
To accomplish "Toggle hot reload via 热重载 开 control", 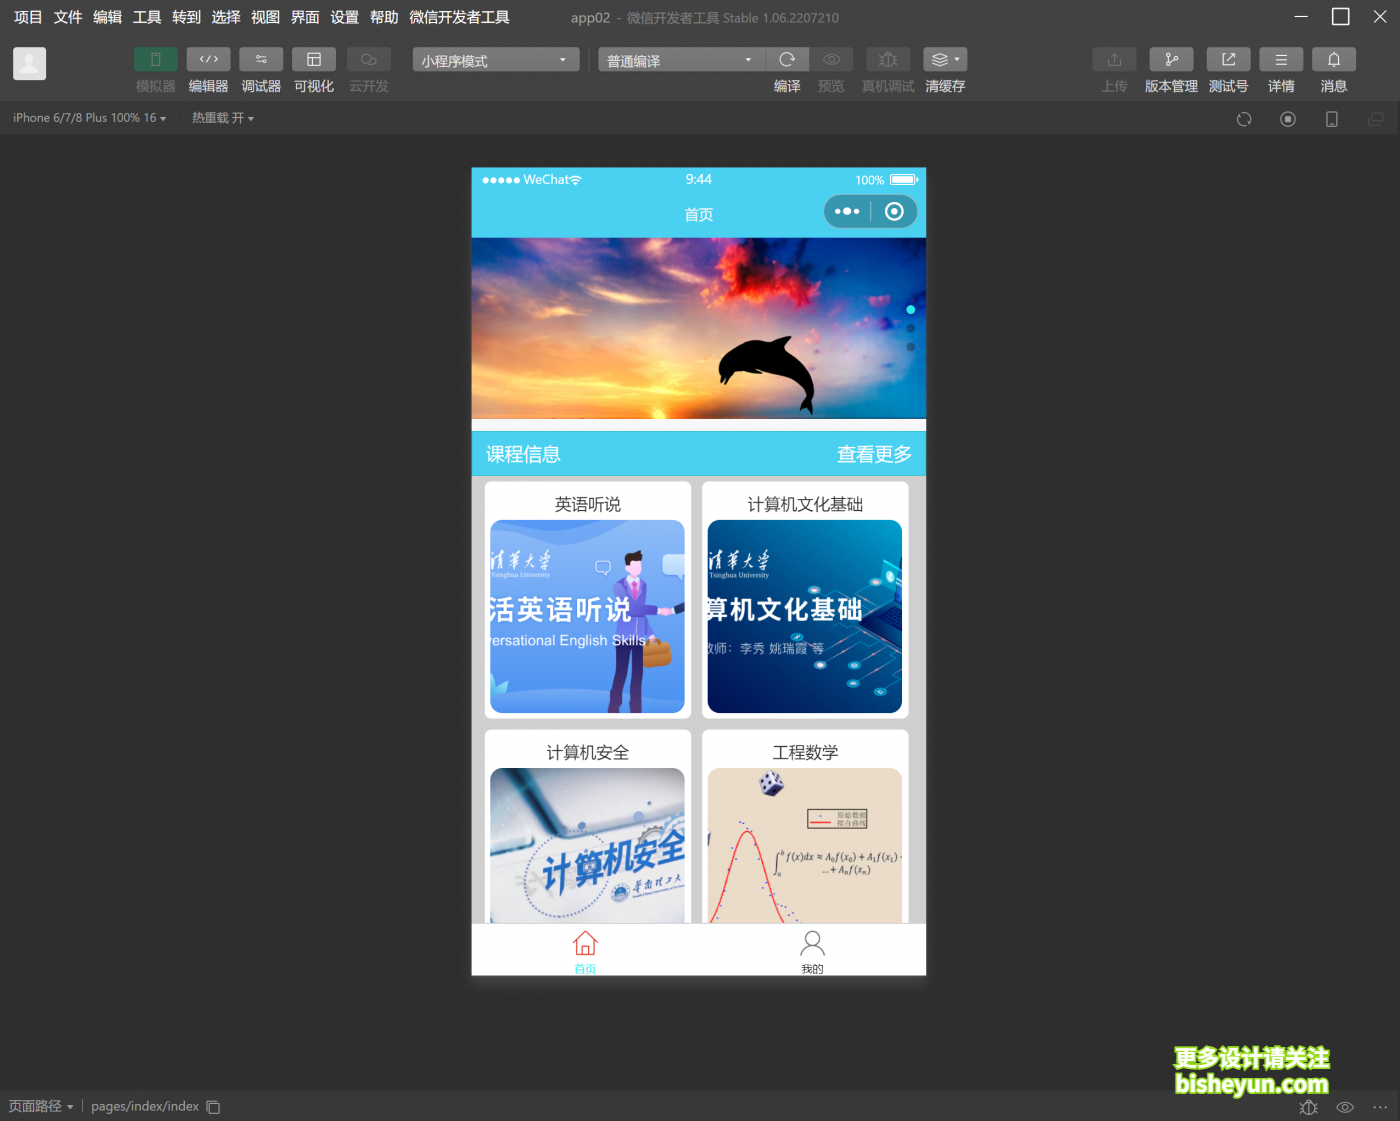I will tap(222, 117).
